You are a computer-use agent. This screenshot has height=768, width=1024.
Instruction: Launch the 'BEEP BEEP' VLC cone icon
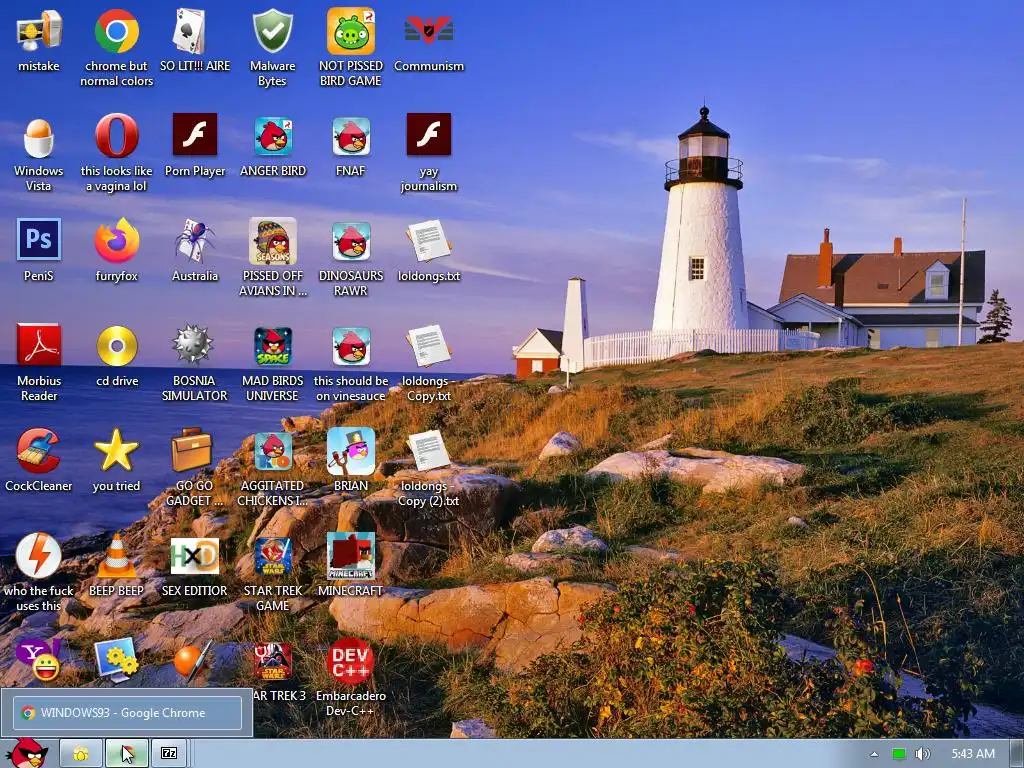[117, 556]
